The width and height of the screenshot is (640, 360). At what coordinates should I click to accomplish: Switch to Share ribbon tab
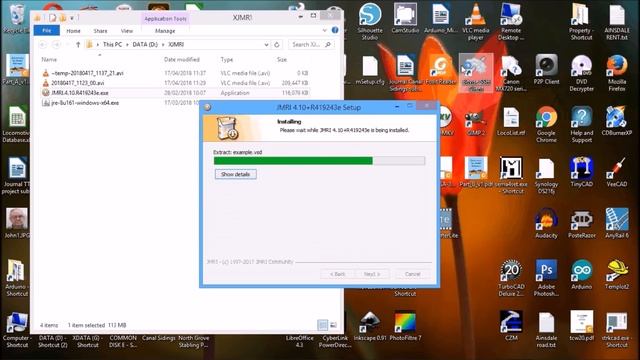100,31
